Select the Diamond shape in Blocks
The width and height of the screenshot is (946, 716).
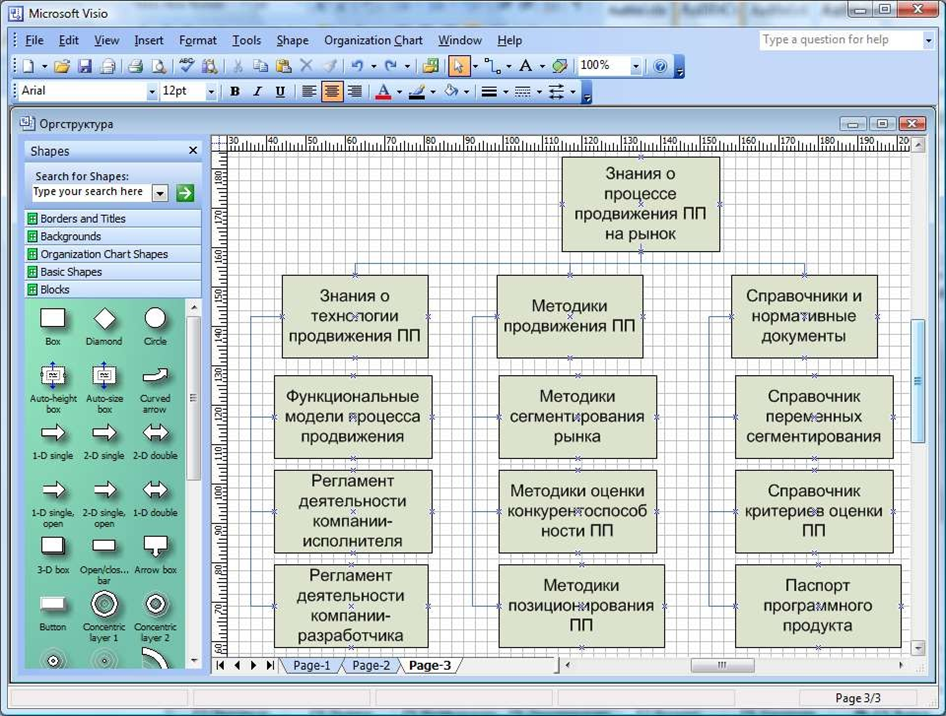point(104,326)
